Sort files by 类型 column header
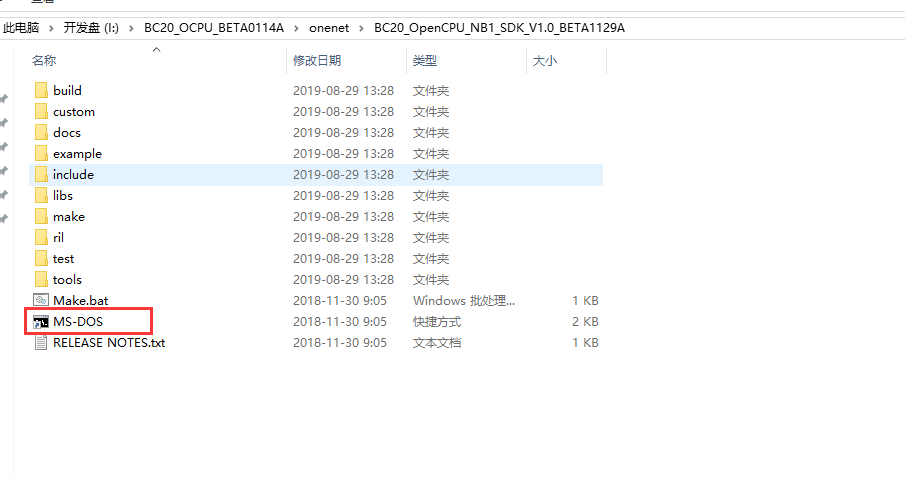905x477 pixels. coord(425,60)
